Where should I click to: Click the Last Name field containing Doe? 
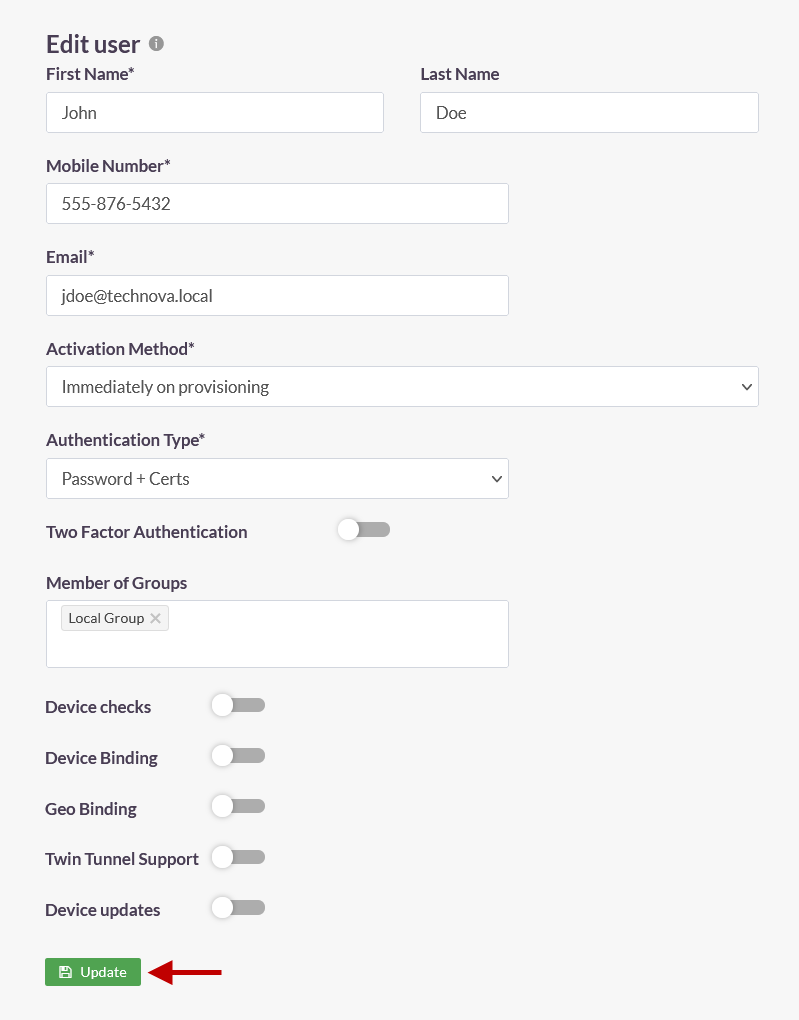pyautogui.click(x=589, y=113)
